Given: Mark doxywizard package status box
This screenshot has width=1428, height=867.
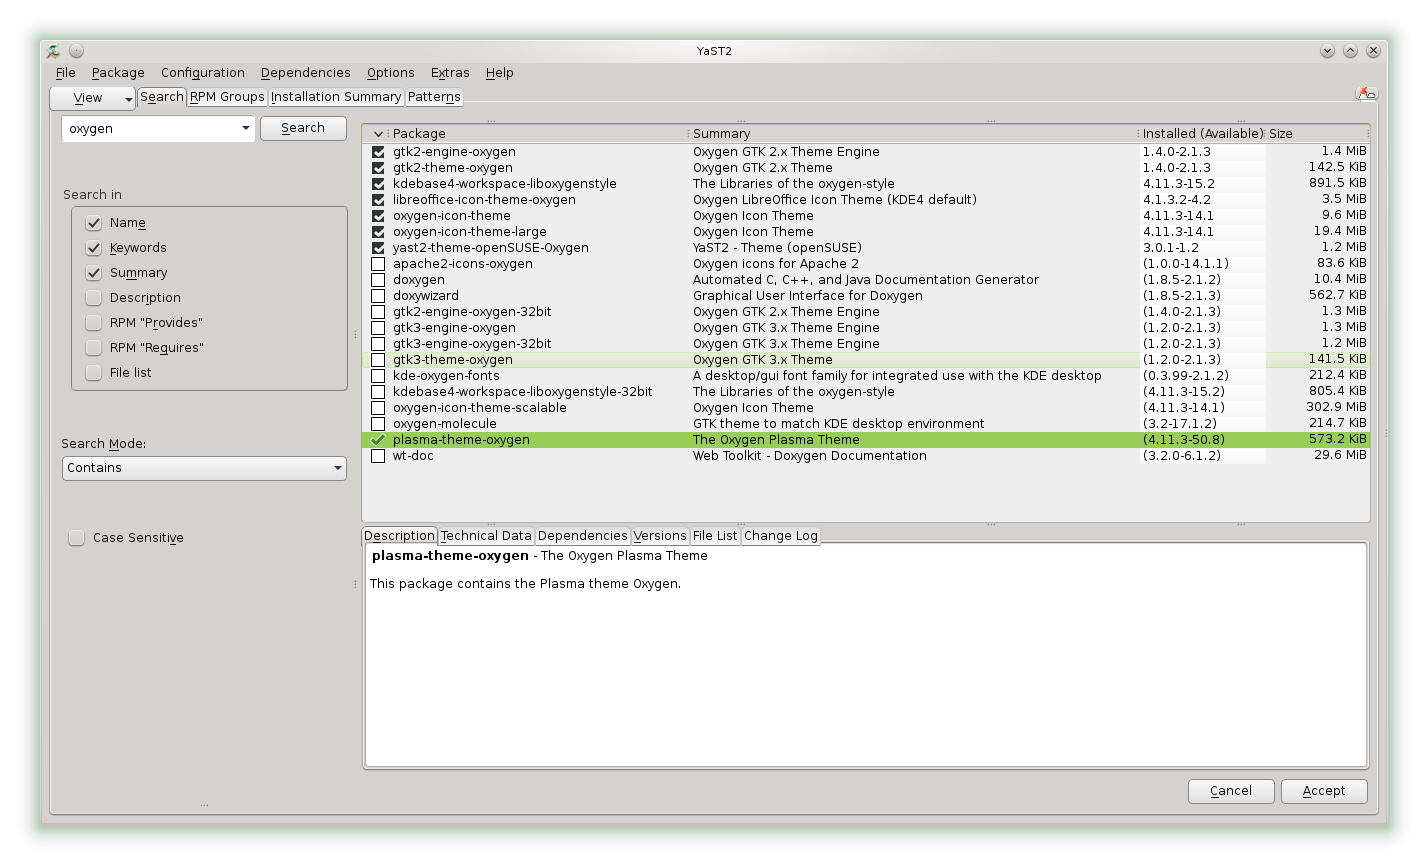Looking at the screenshot, I should [x=378, y=296].
